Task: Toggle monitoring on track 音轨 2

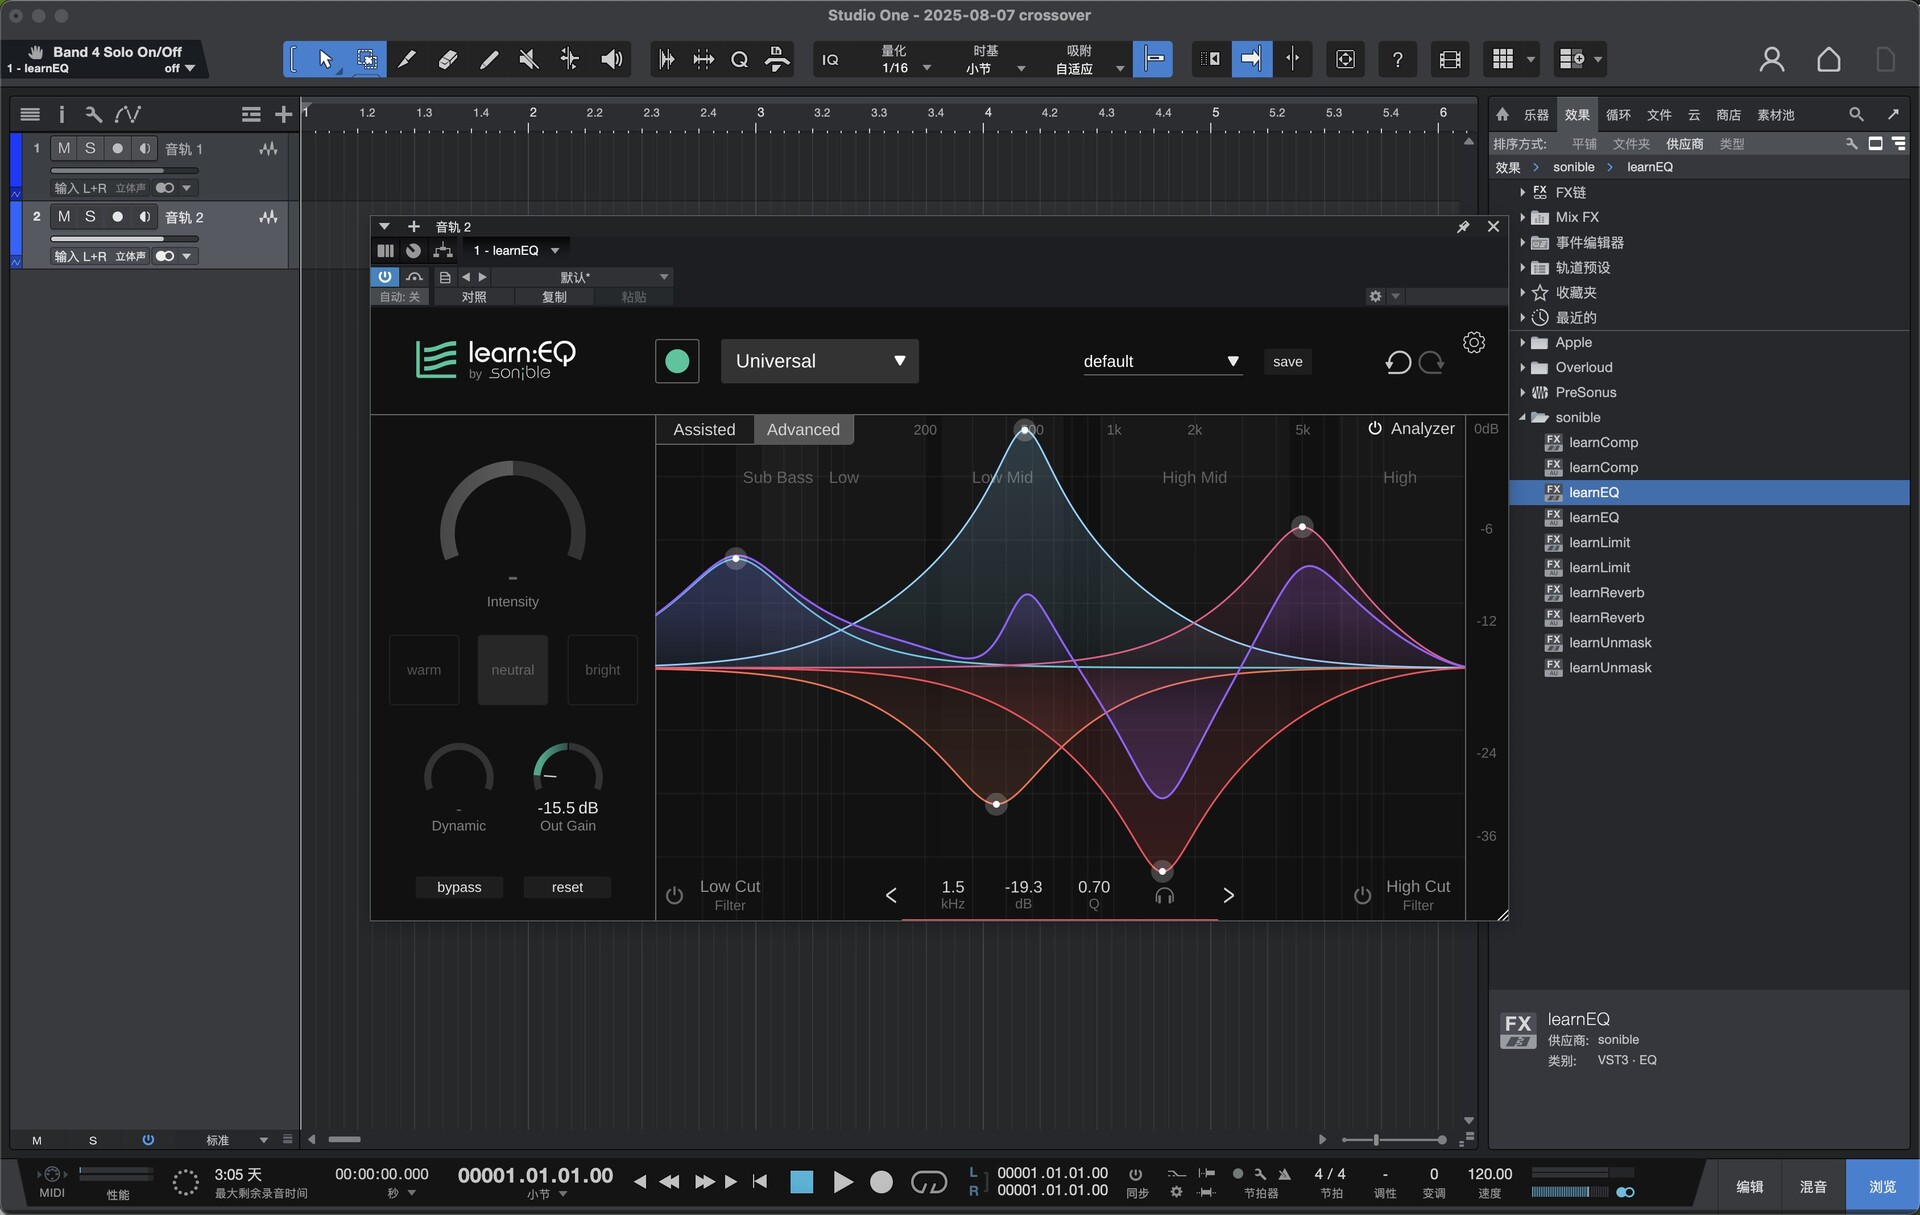Action: click(x=145, y=216)
